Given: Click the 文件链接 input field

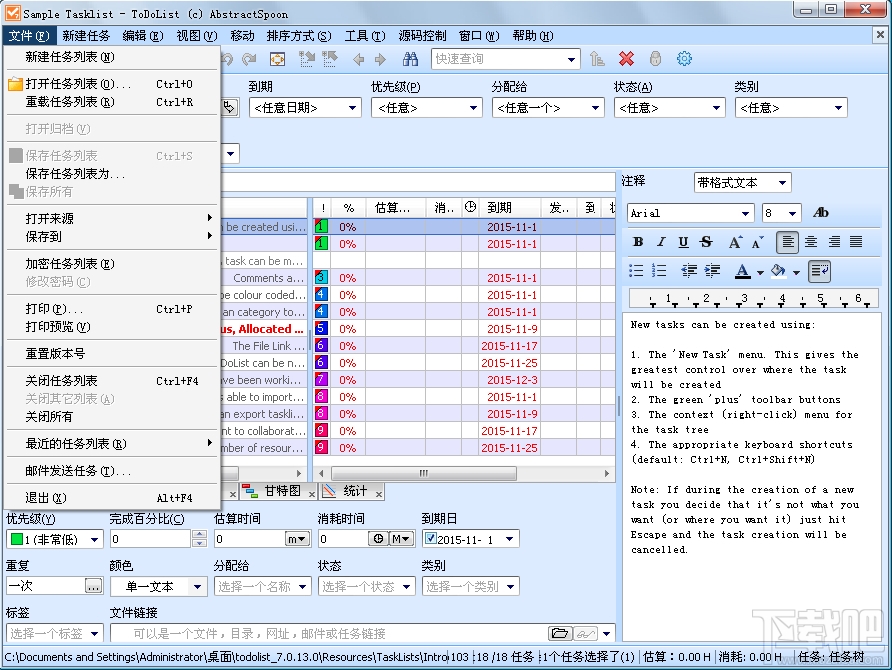Looking at the screenshot, I should tap(328, 633).
